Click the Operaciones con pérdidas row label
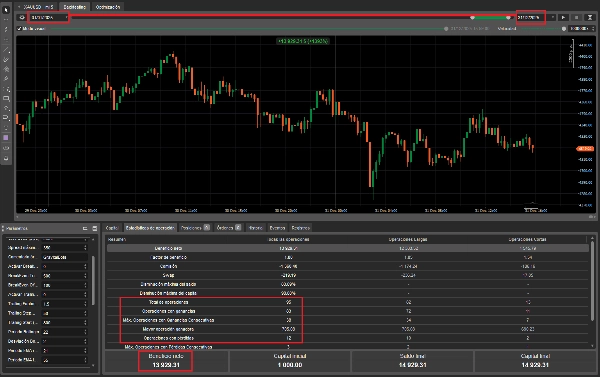The image size is (600, 377). point(168,338)
